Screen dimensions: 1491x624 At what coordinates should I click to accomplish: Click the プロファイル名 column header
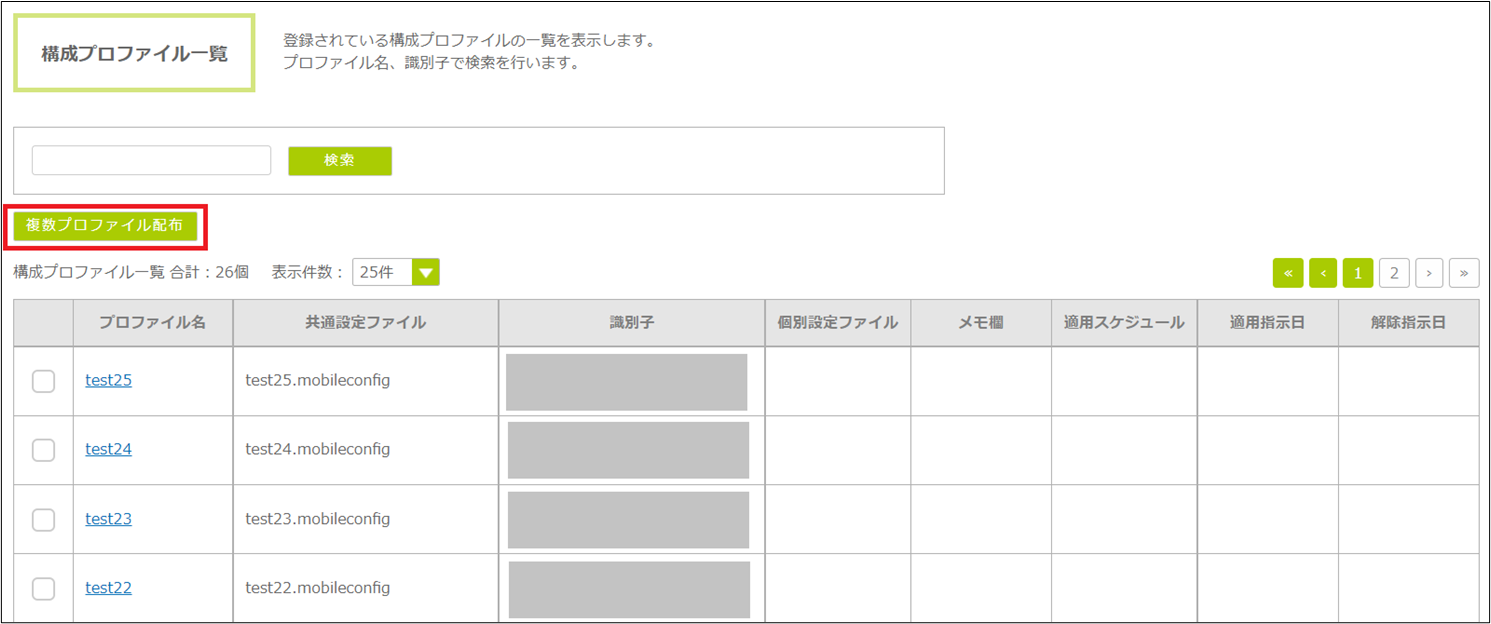point(152,323)
